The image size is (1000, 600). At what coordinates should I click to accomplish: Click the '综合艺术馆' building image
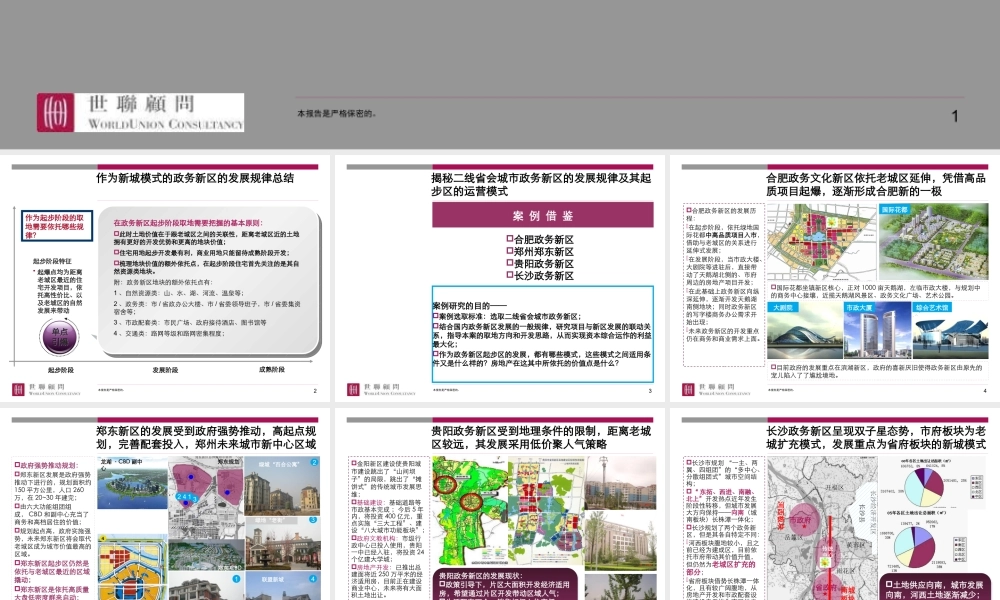(x=951, y=330)
